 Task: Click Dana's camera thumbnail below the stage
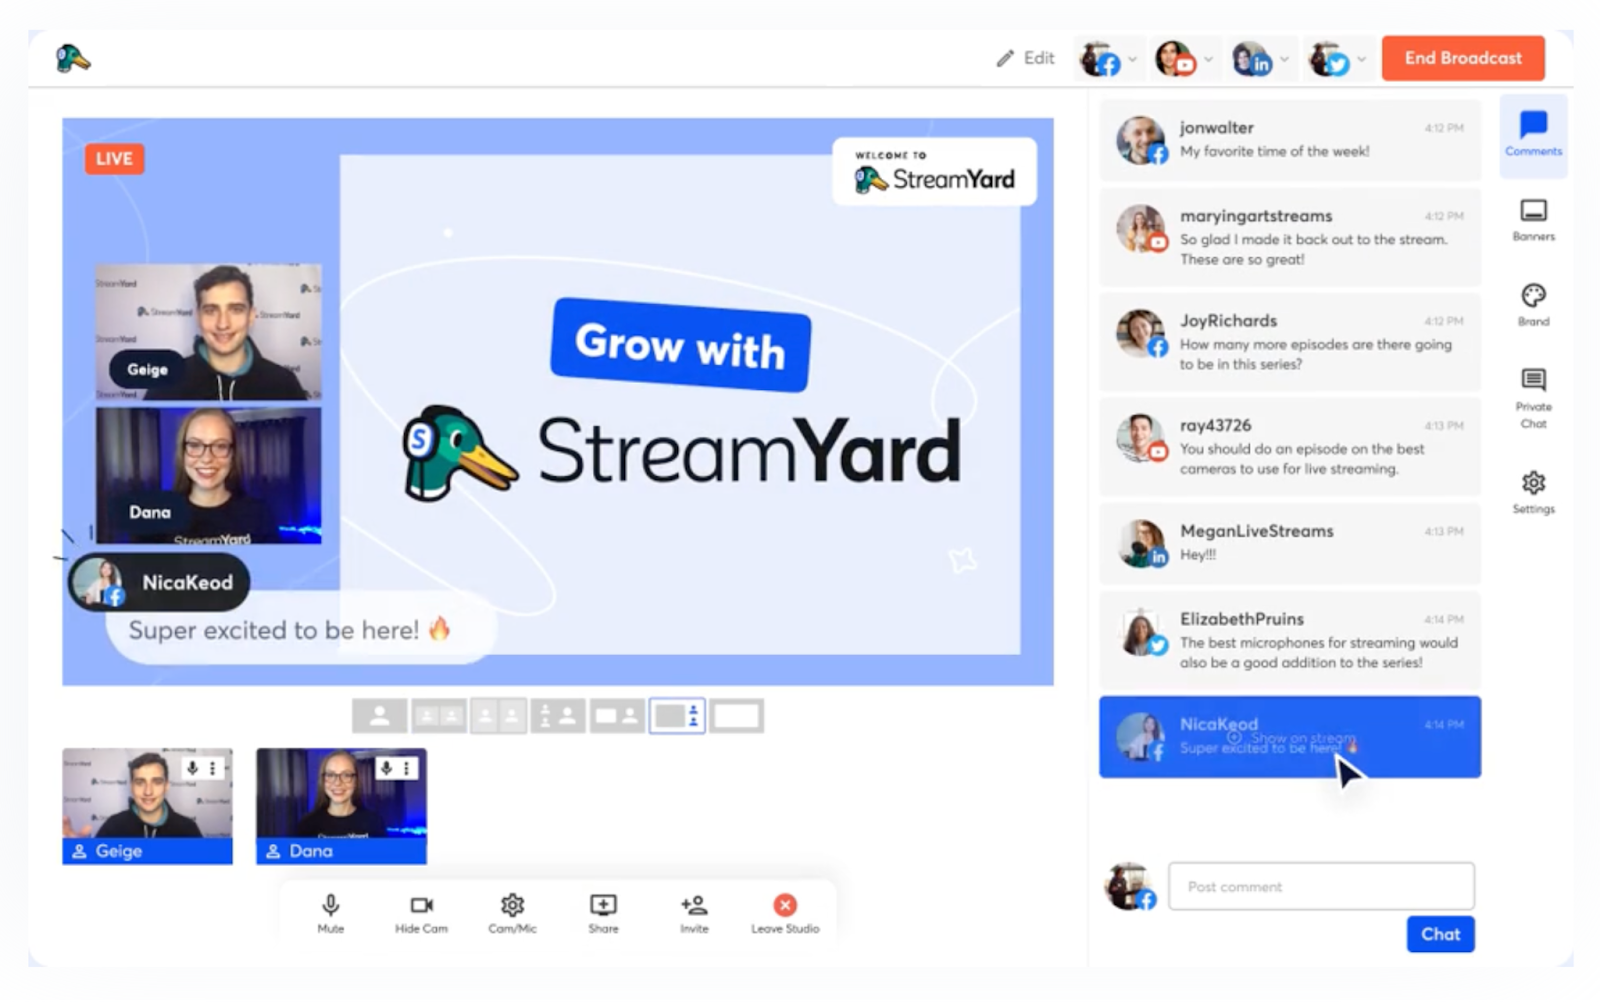tap(341, 806)
